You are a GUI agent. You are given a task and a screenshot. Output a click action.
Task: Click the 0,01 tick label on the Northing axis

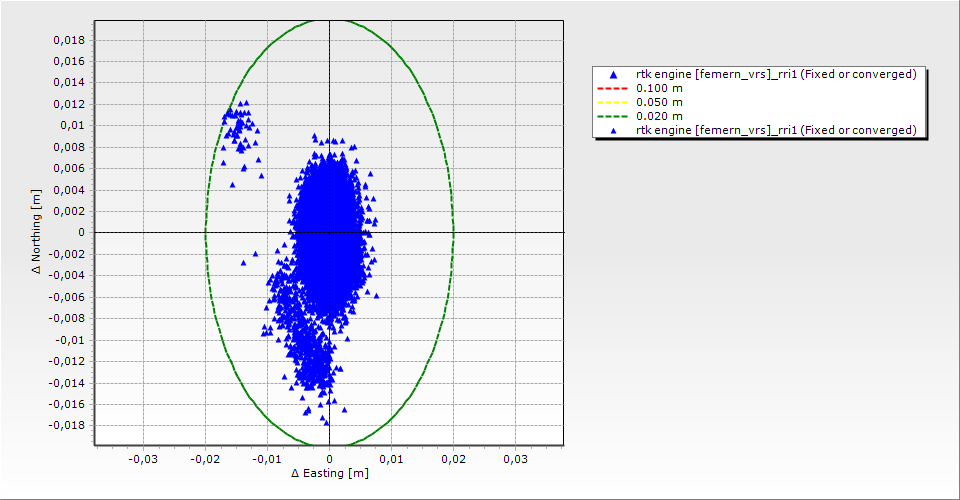[71, 125]
